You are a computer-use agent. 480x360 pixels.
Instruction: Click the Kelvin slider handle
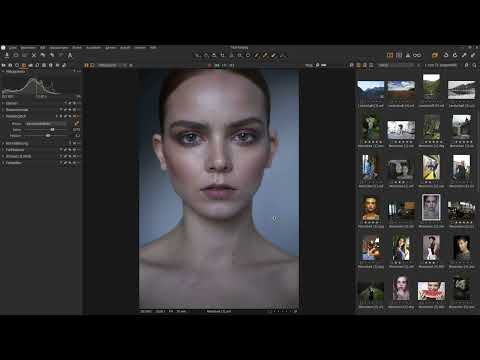52,130
